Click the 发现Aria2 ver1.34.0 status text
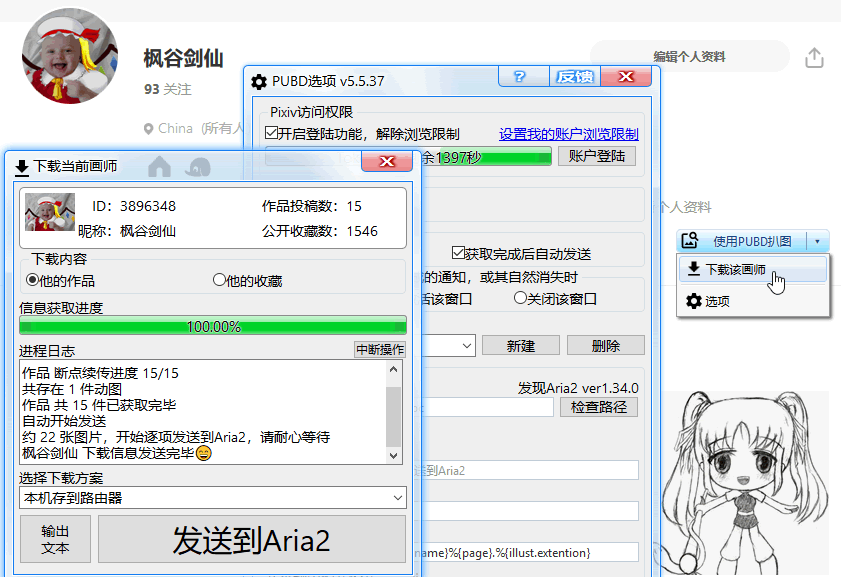This screenshot has height=577, width=841. (578, 388)
